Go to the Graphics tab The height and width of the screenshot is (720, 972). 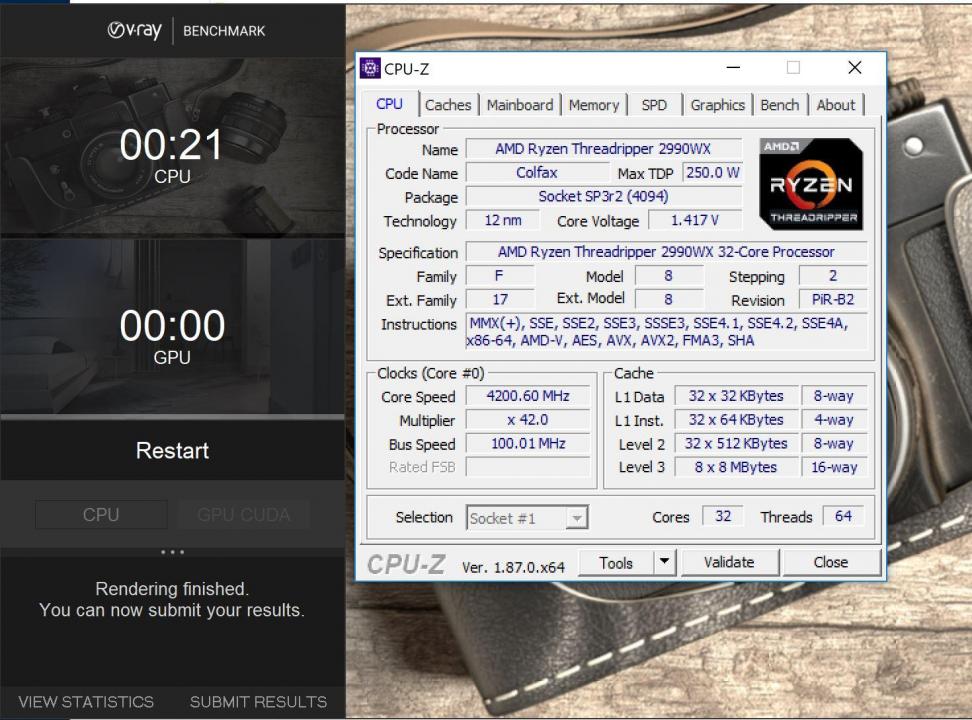(x=717, y=105)
